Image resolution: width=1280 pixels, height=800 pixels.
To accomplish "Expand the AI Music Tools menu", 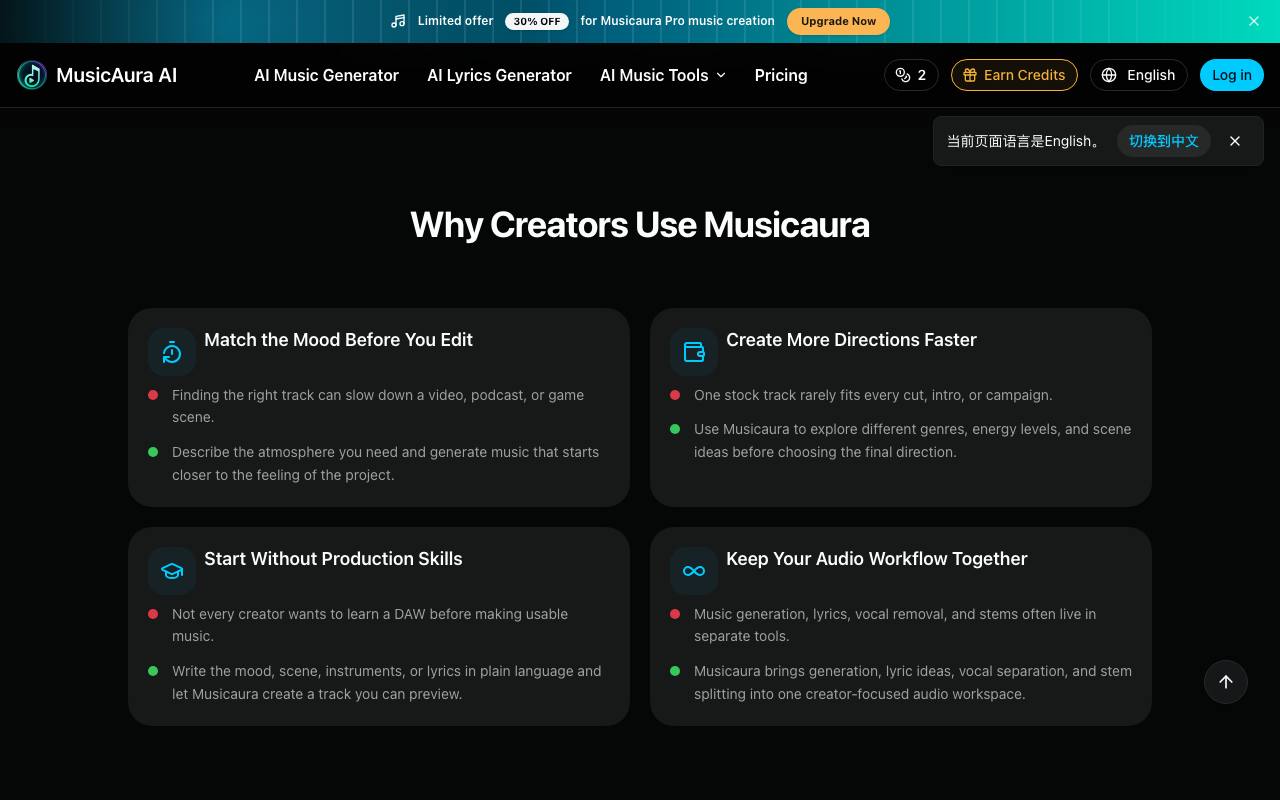I will (x=663, y=75).
